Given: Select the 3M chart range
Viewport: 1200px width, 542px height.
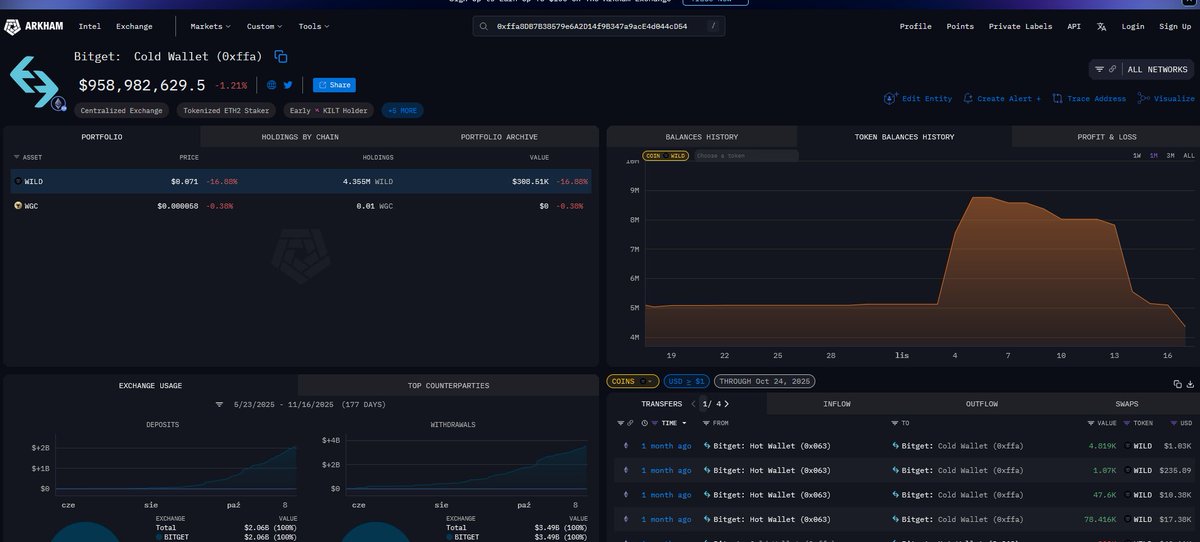Looking at the screenshot, I should click(x=1171, y=156).
